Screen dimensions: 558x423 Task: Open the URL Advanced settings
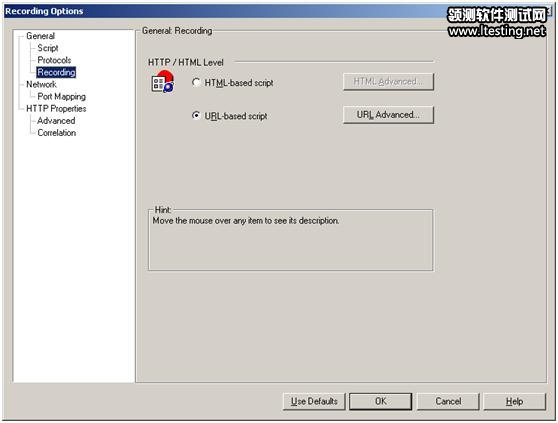click(388, 115)
